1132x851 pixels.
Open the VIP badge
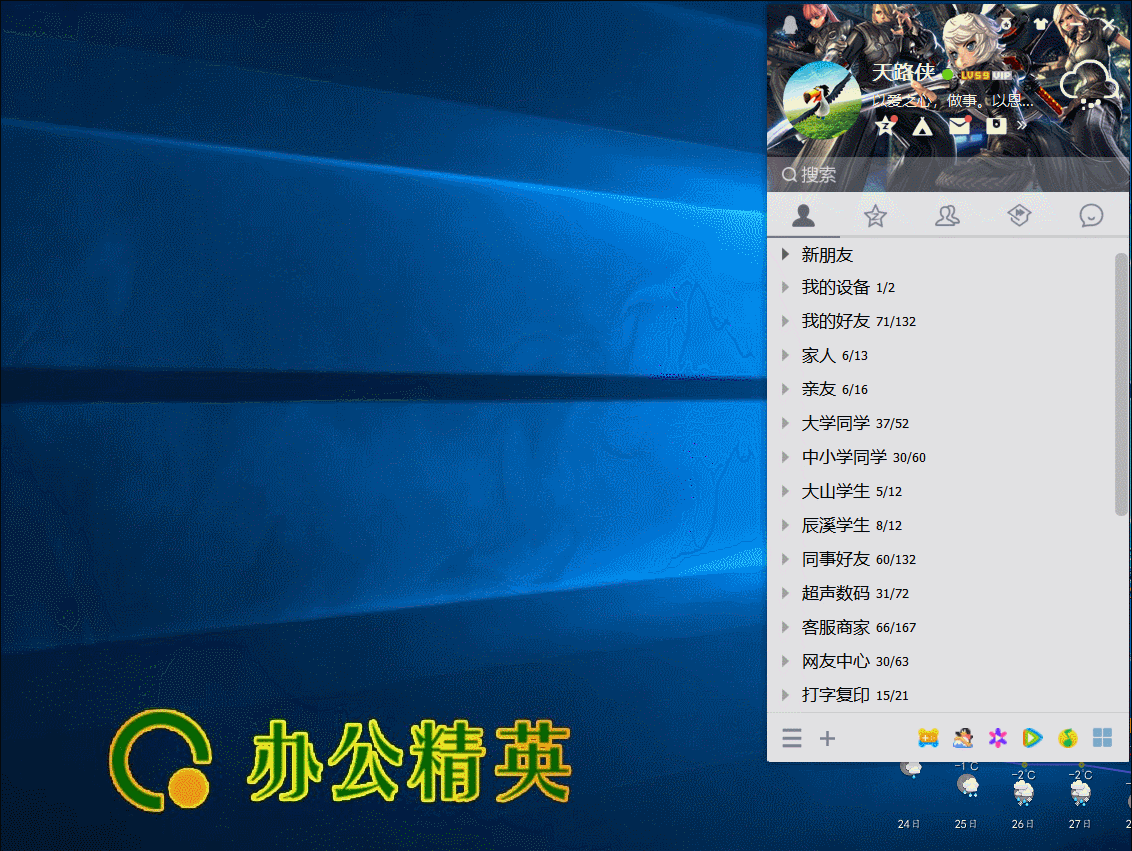(x=1002, y=75)
